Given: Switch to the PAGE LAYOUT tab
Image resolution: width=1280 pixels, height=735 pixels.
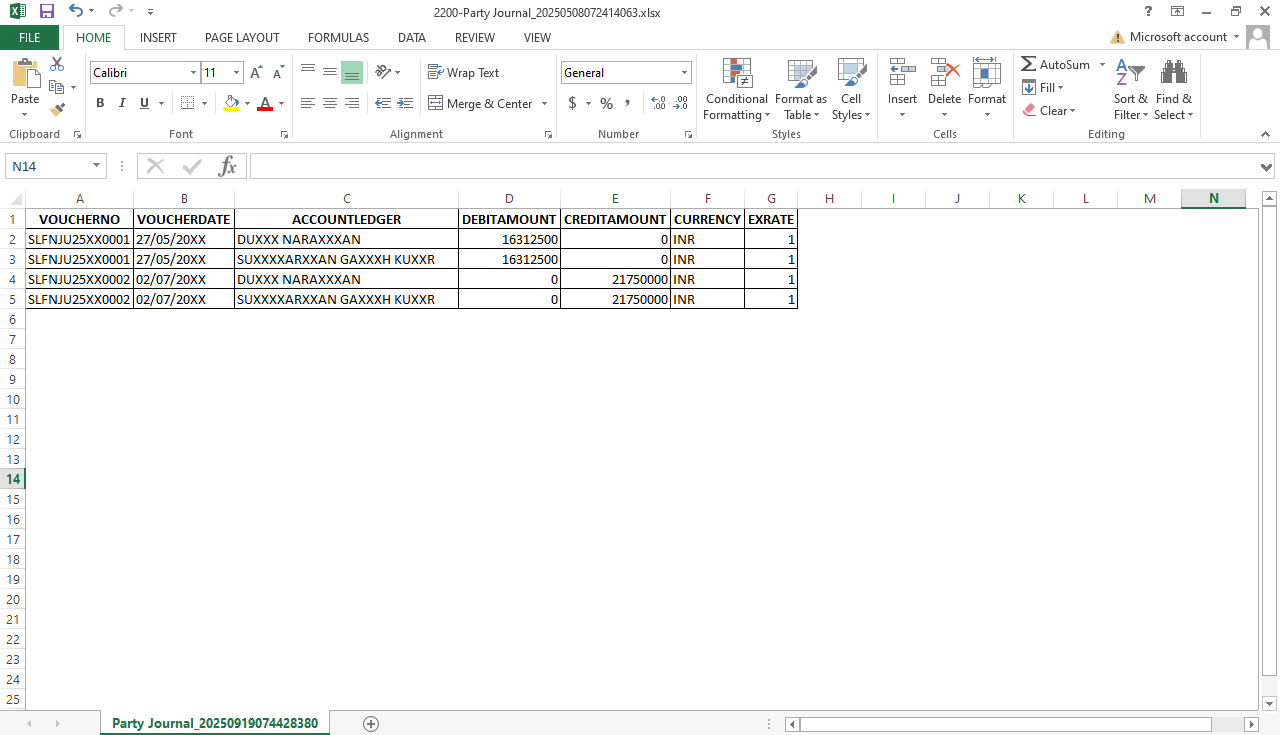Looking at the screenshot, I should (242, 38).
